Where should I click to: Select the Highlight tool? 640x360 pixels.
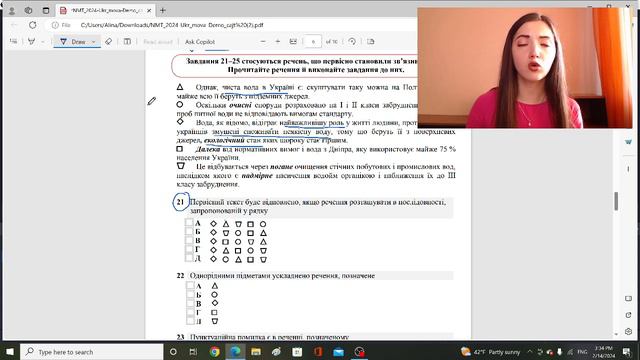31,42
